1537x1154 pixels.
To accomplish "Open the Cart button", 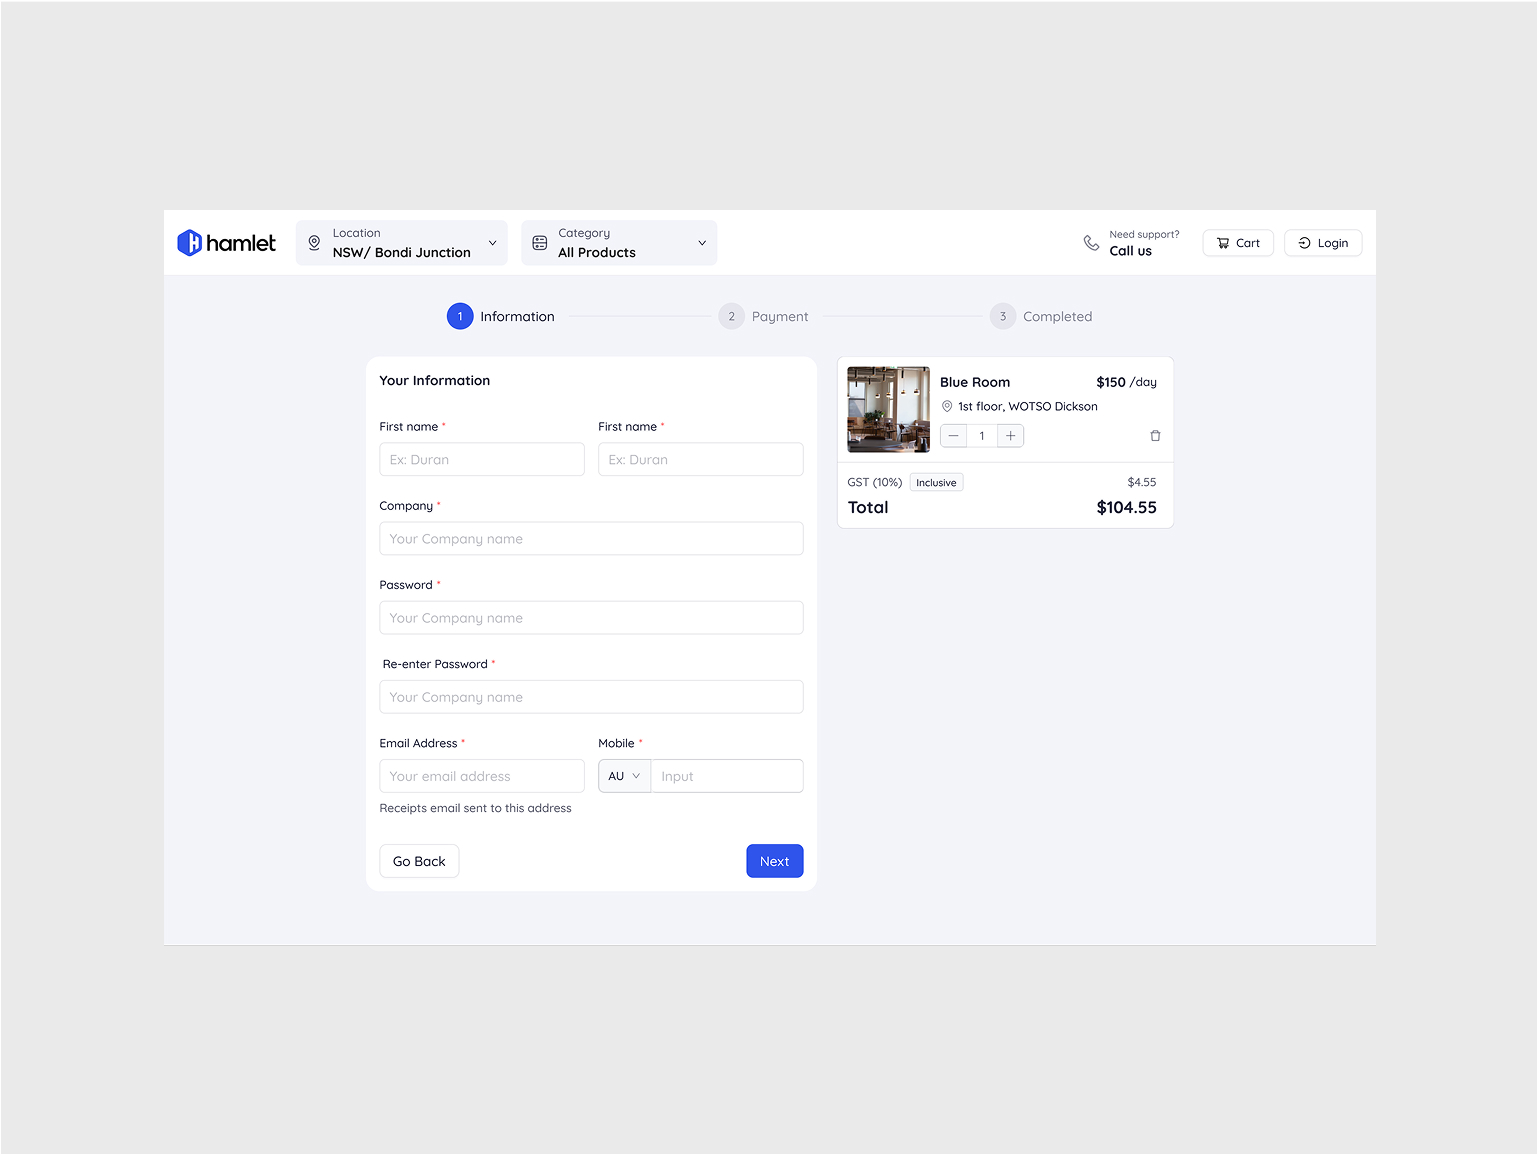I will (x=1237, y=243).
